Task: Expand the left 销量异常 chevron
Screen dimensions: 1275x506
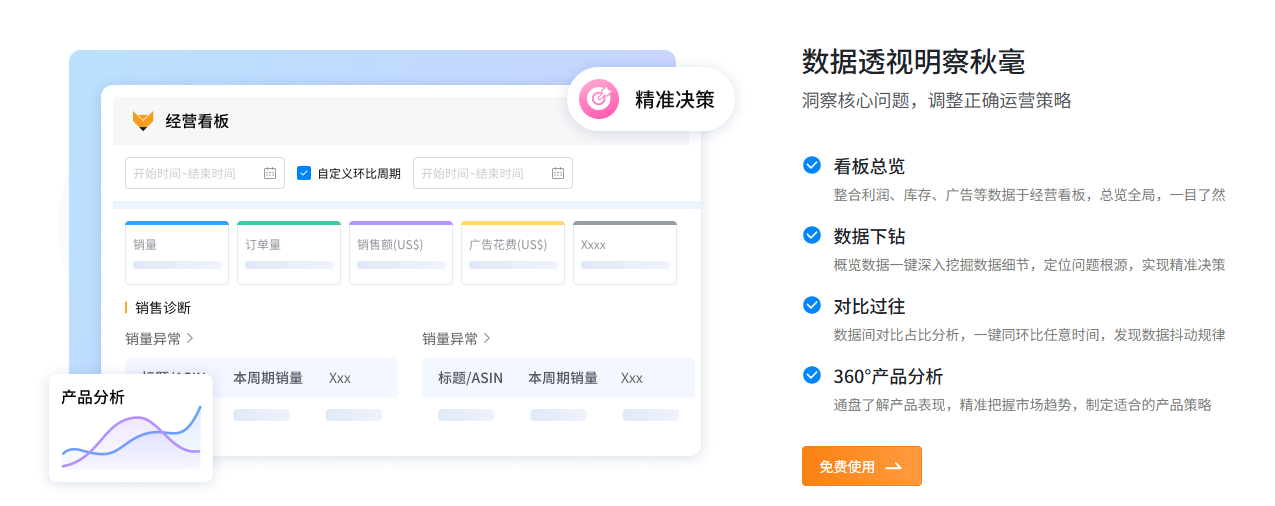Action: 190,338
